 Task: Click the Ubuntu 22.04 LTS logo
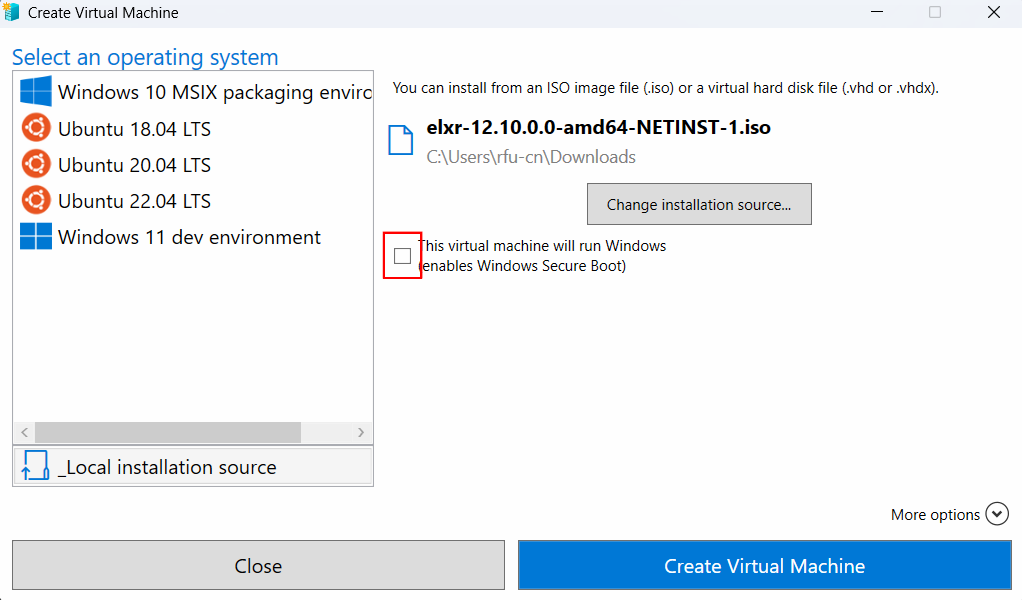(35, 200)
